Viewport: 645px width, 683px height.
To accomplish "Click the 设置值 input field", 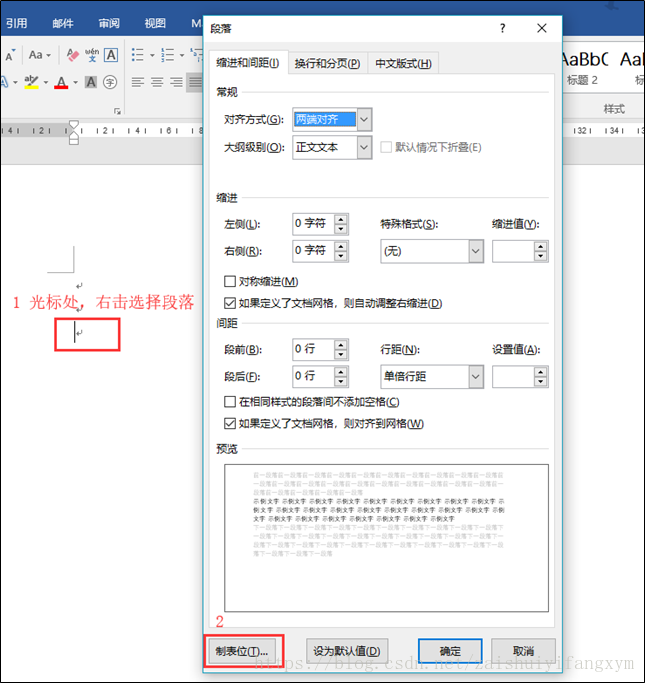I will (x=513, y=377).
